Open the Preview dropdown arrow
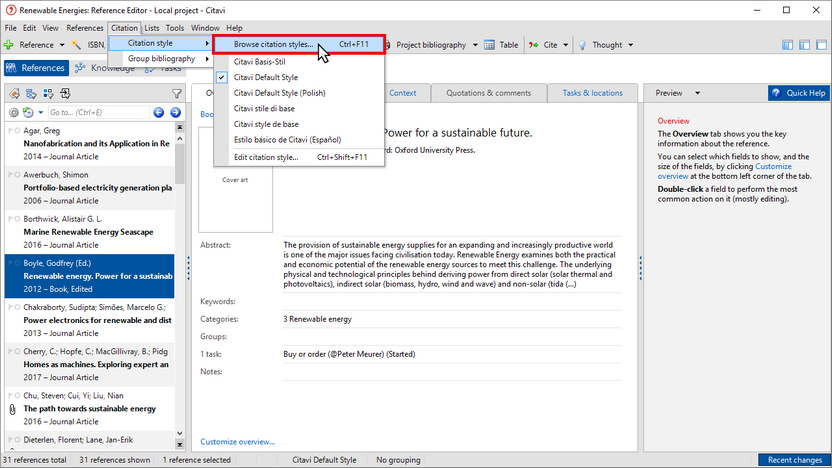Viewport: 832px width, 468px height. click(x=697, y=93)
